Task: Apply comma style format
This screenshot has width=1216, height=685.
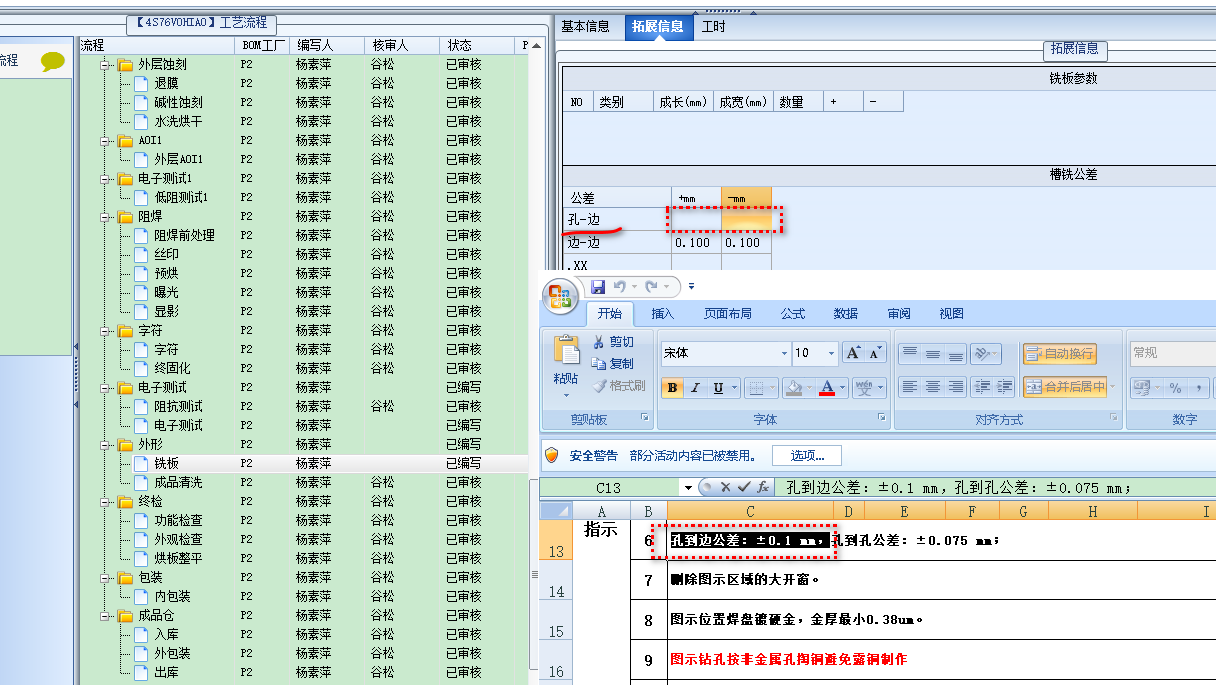Action: (x=1198, y=387)
